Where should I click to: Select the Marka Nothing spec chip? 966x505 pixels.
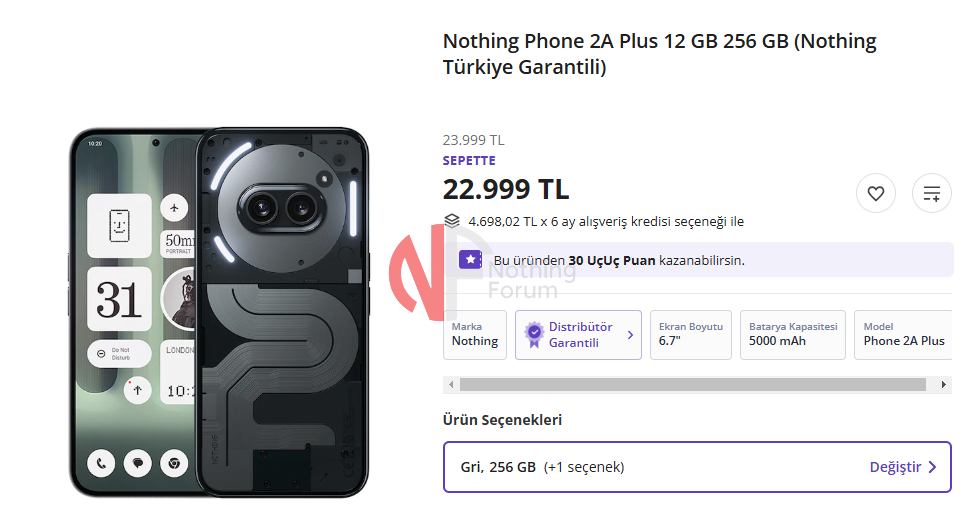click(x=475, y=334)
